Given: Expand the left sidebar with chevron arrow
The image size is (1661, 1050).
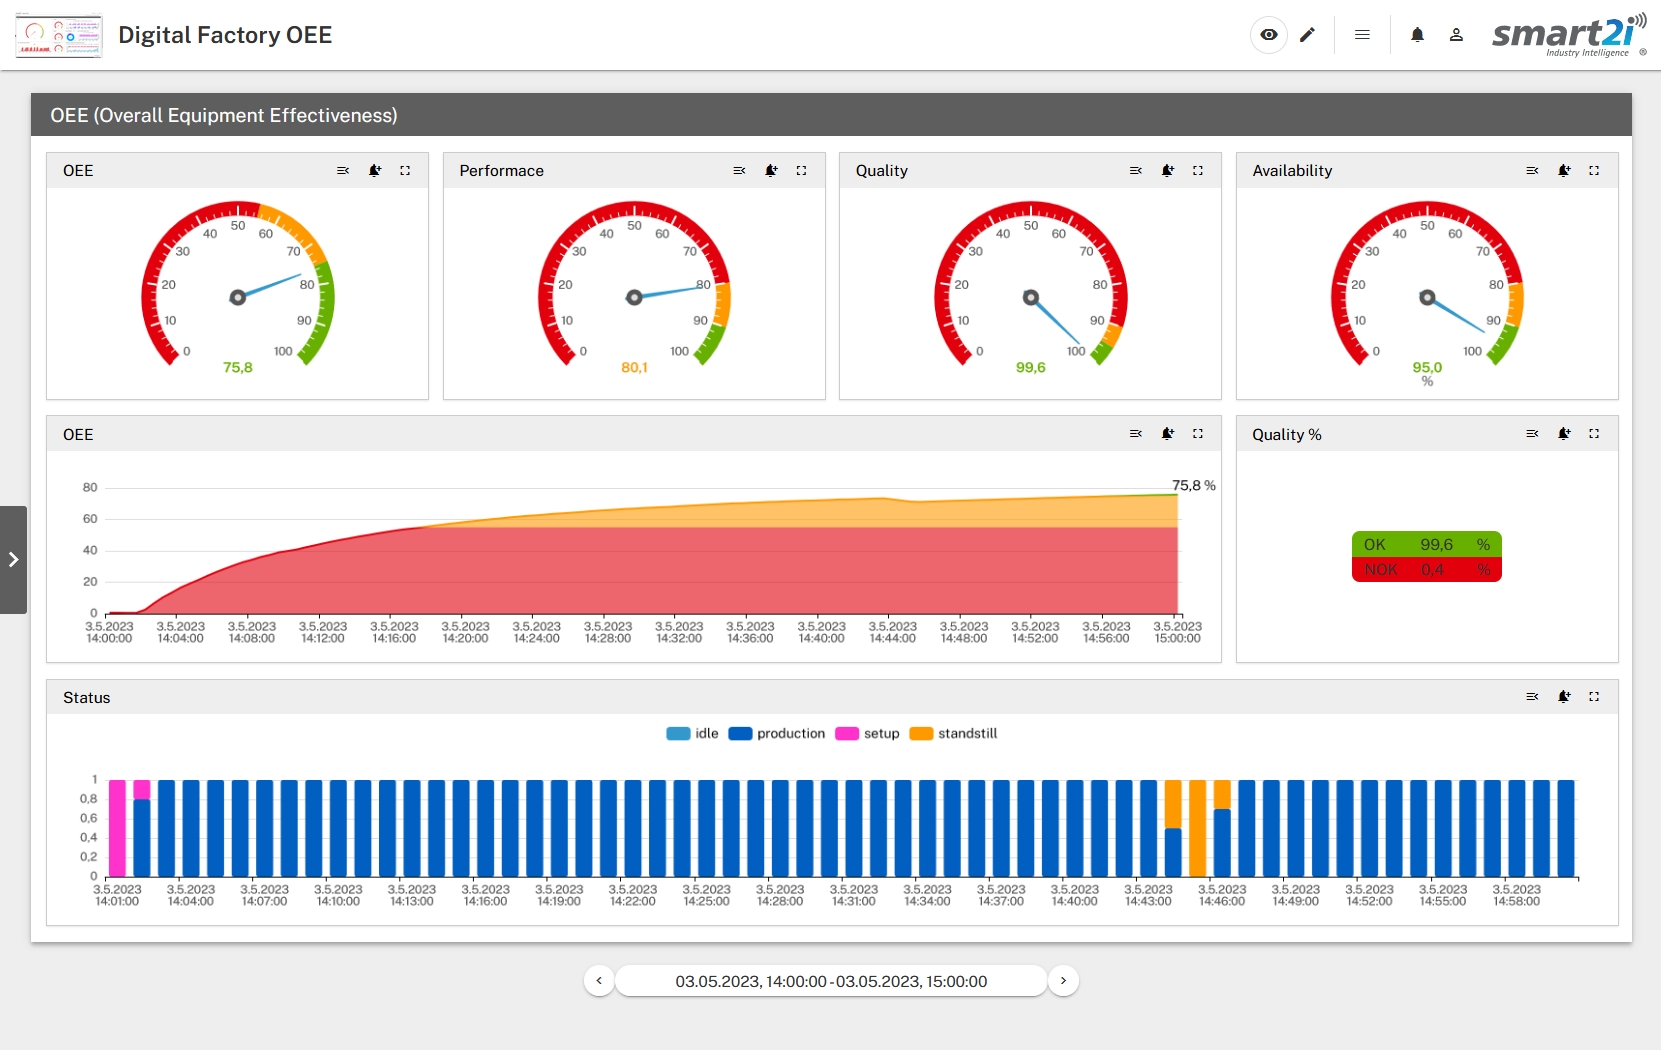Looking at the screenshot, I should [x=14, y=560].
